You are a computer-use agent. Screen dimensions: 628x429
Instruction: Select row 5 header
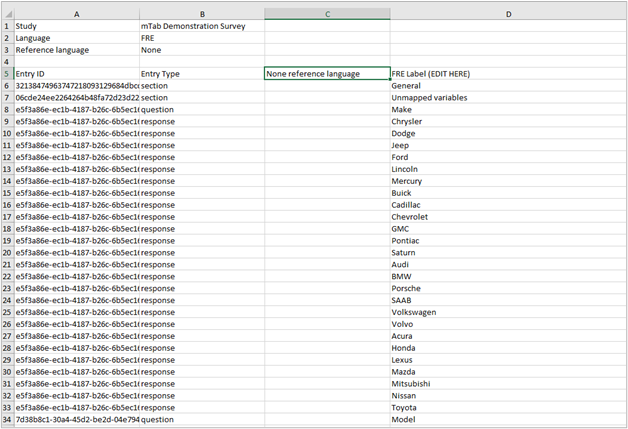point(8,74)
